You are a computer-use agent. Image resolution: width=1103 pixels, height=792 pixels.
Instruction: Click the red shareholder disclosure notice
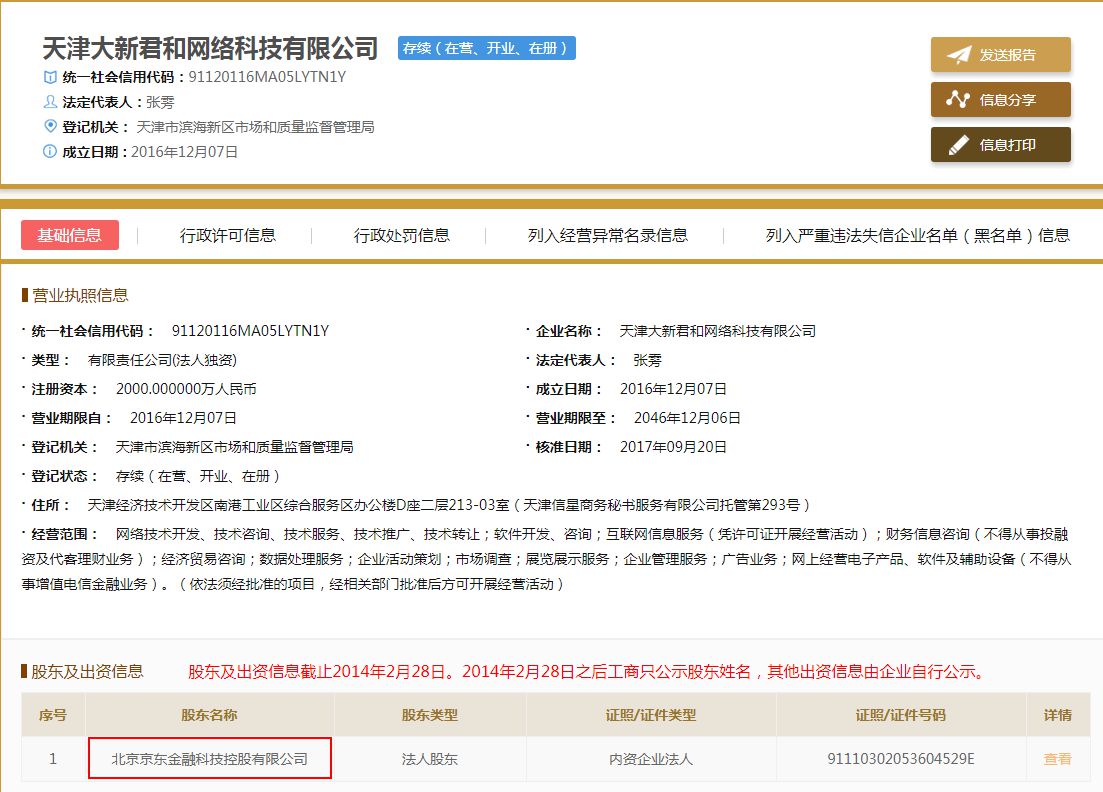click(x=589, y=672)
